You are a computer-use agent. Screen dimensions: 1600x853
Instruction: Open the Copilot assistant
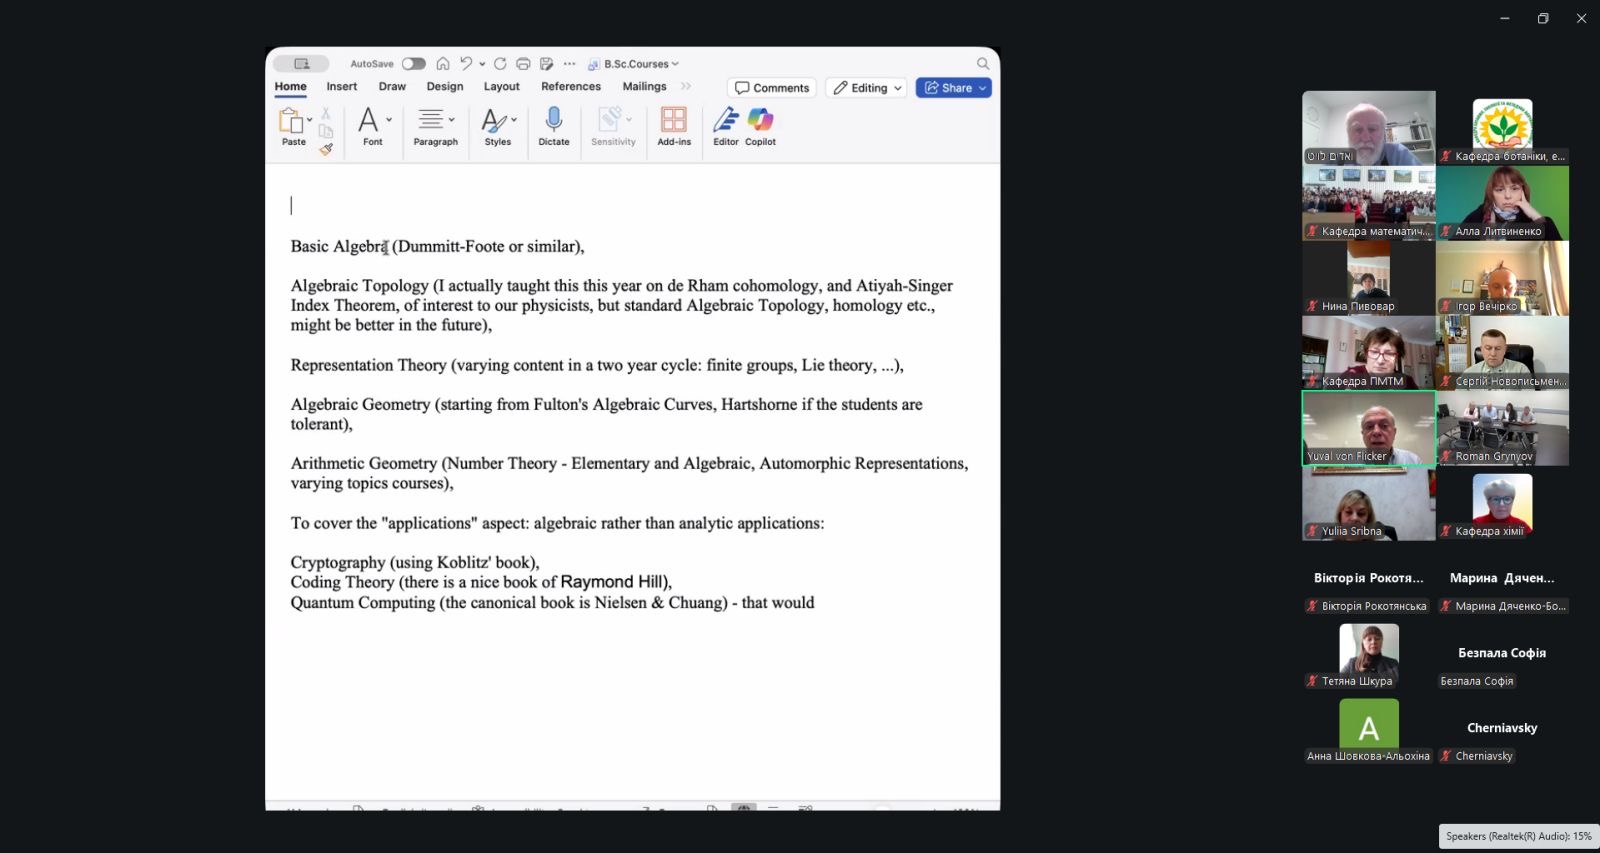coord(760,121)
